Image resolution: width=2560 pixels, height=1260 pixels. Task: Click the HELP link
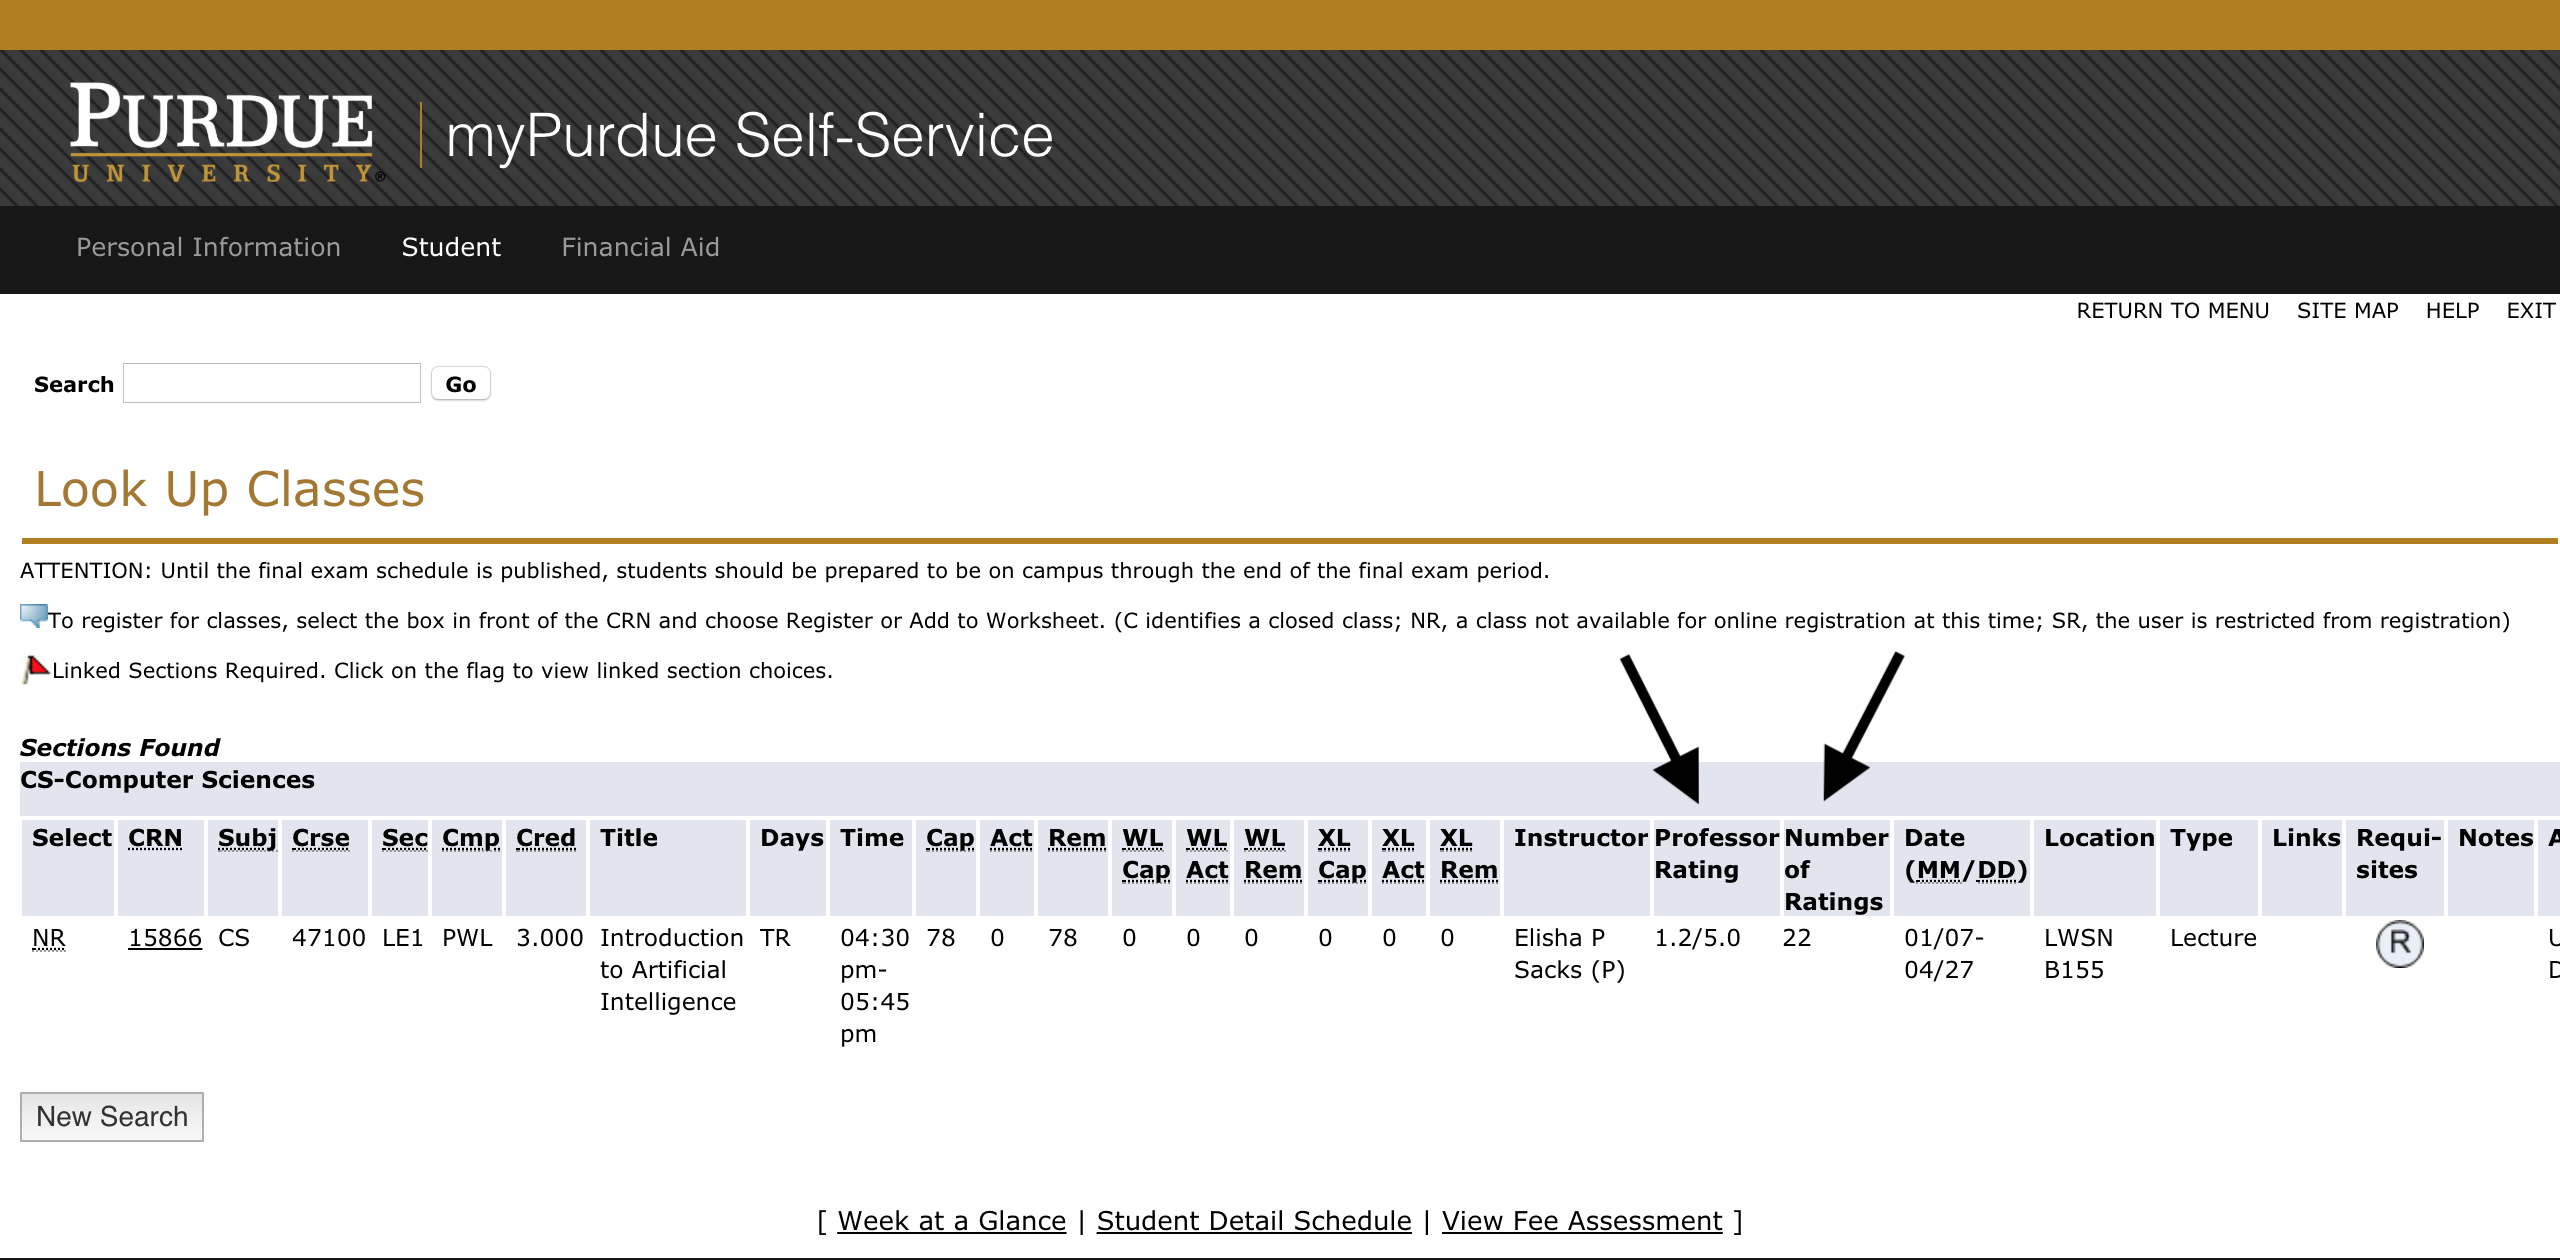click(2452, 311)
